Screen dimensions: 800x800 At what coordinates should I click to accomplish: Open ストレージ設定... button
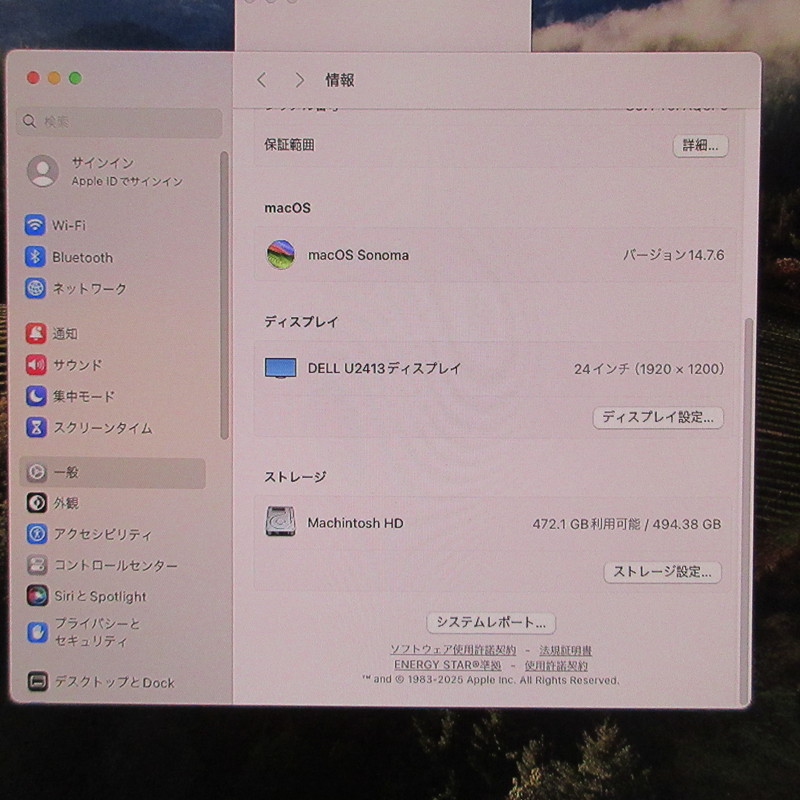click(662, 572)
